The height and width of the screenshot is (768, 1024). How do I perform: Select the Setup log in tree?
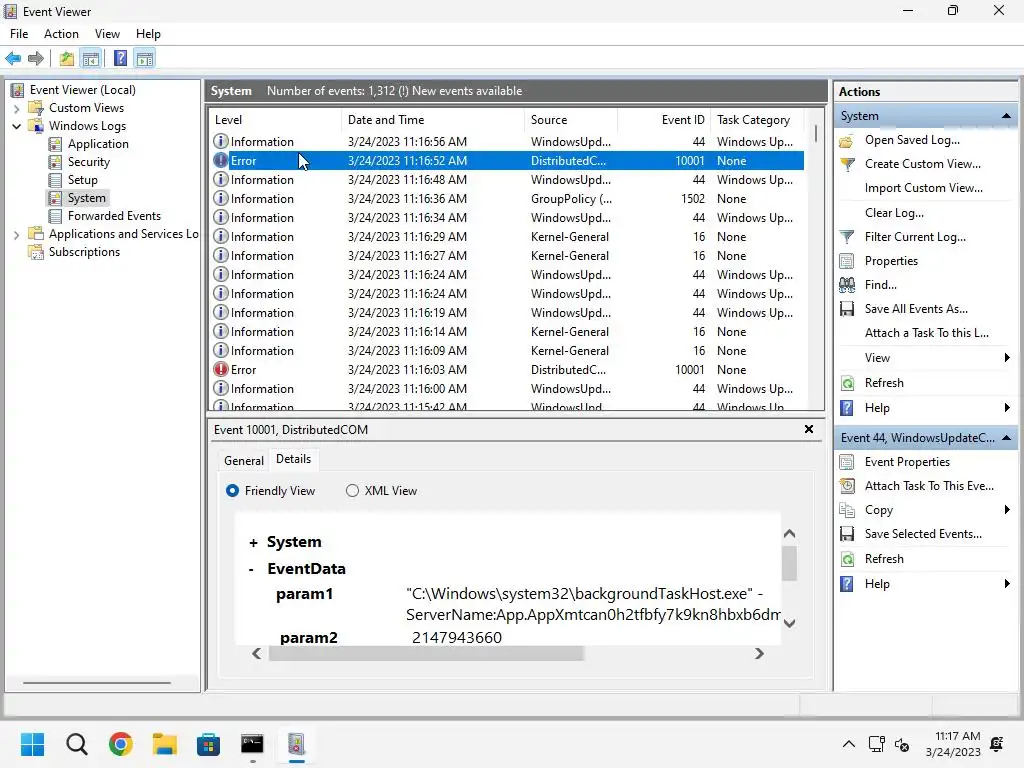(x=82, y=180)
